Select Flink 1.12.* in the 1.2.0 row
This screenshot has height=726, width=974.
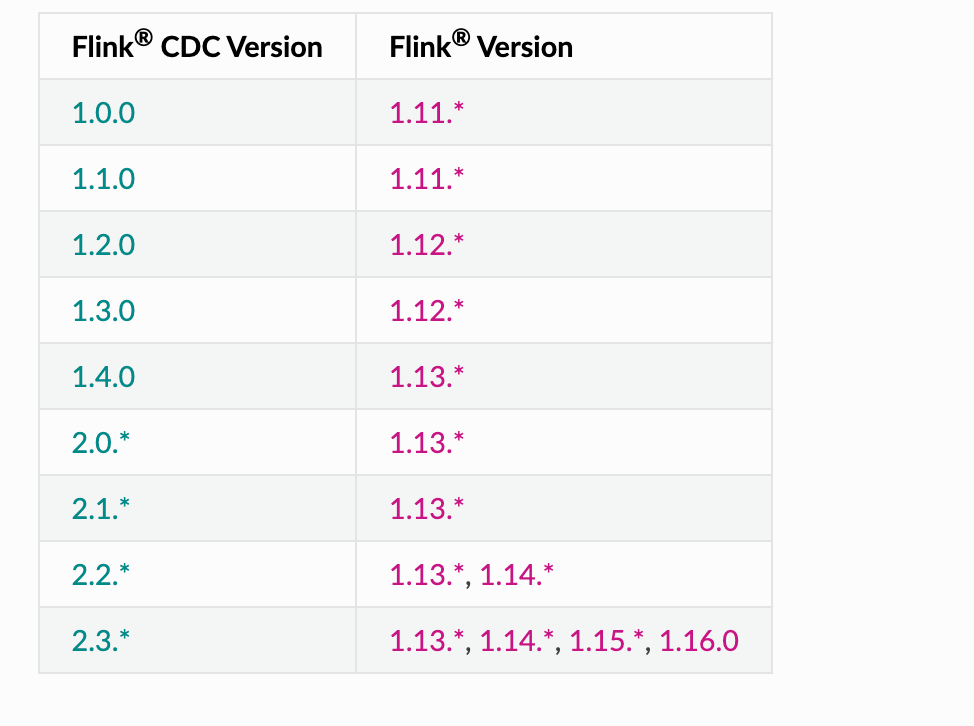(x=427, y=245)
